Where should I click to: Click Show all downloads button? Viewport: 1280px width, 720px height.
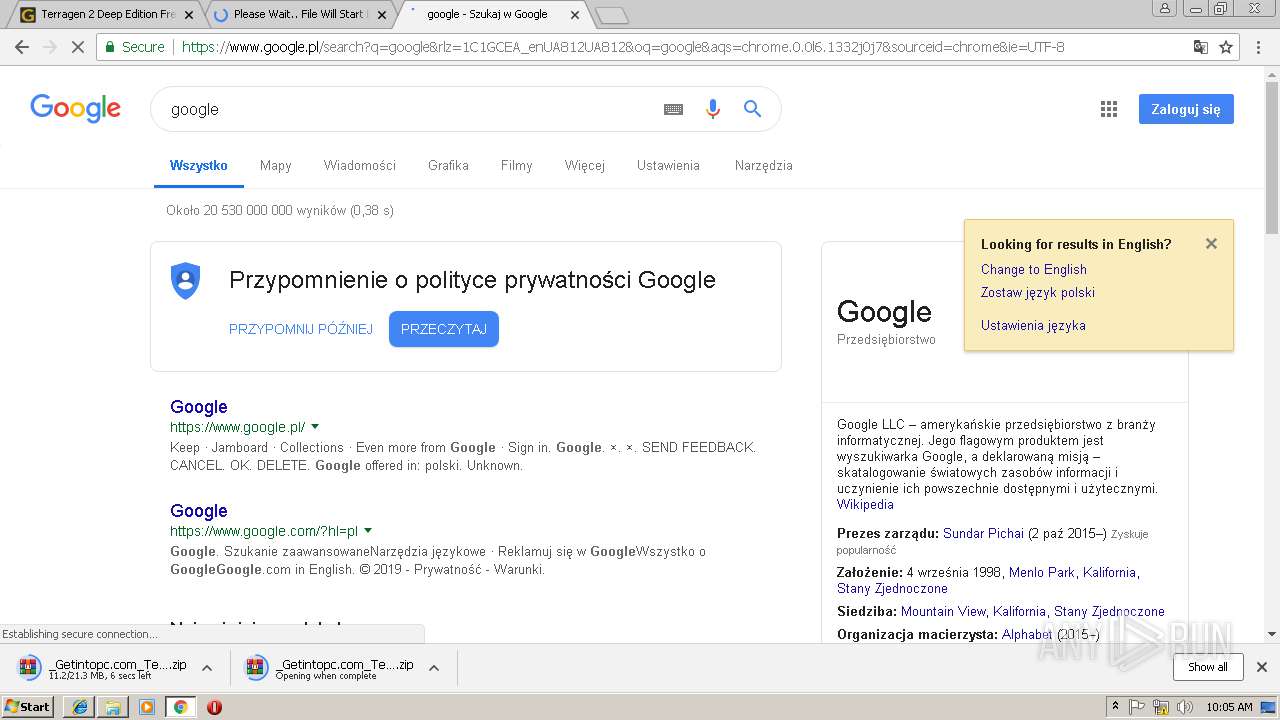(x=1207, y=667)
